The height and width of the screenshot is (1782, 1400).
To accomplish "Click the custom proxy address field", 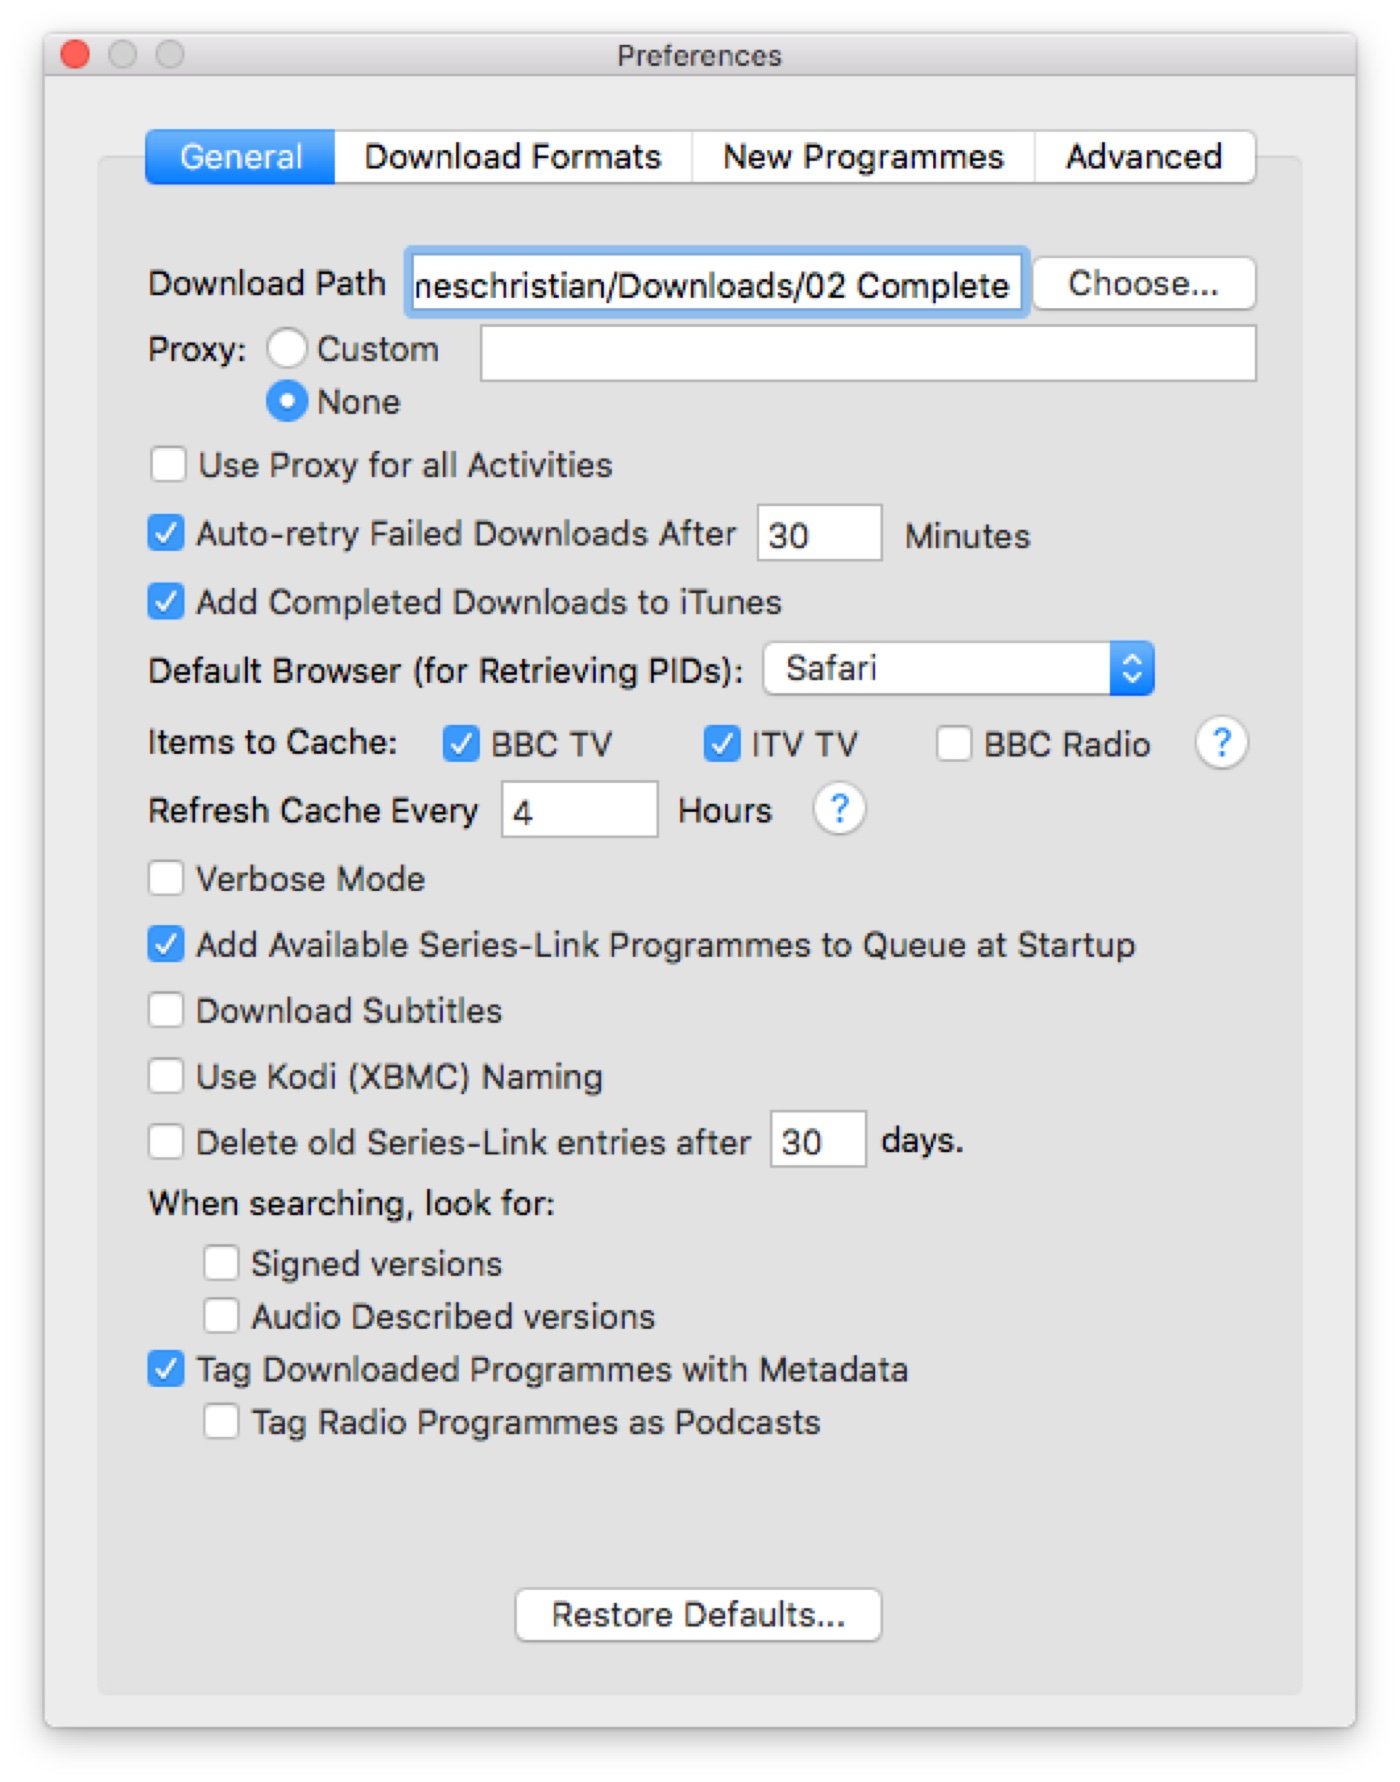I will pyautogui.click(x=867, y=353).
